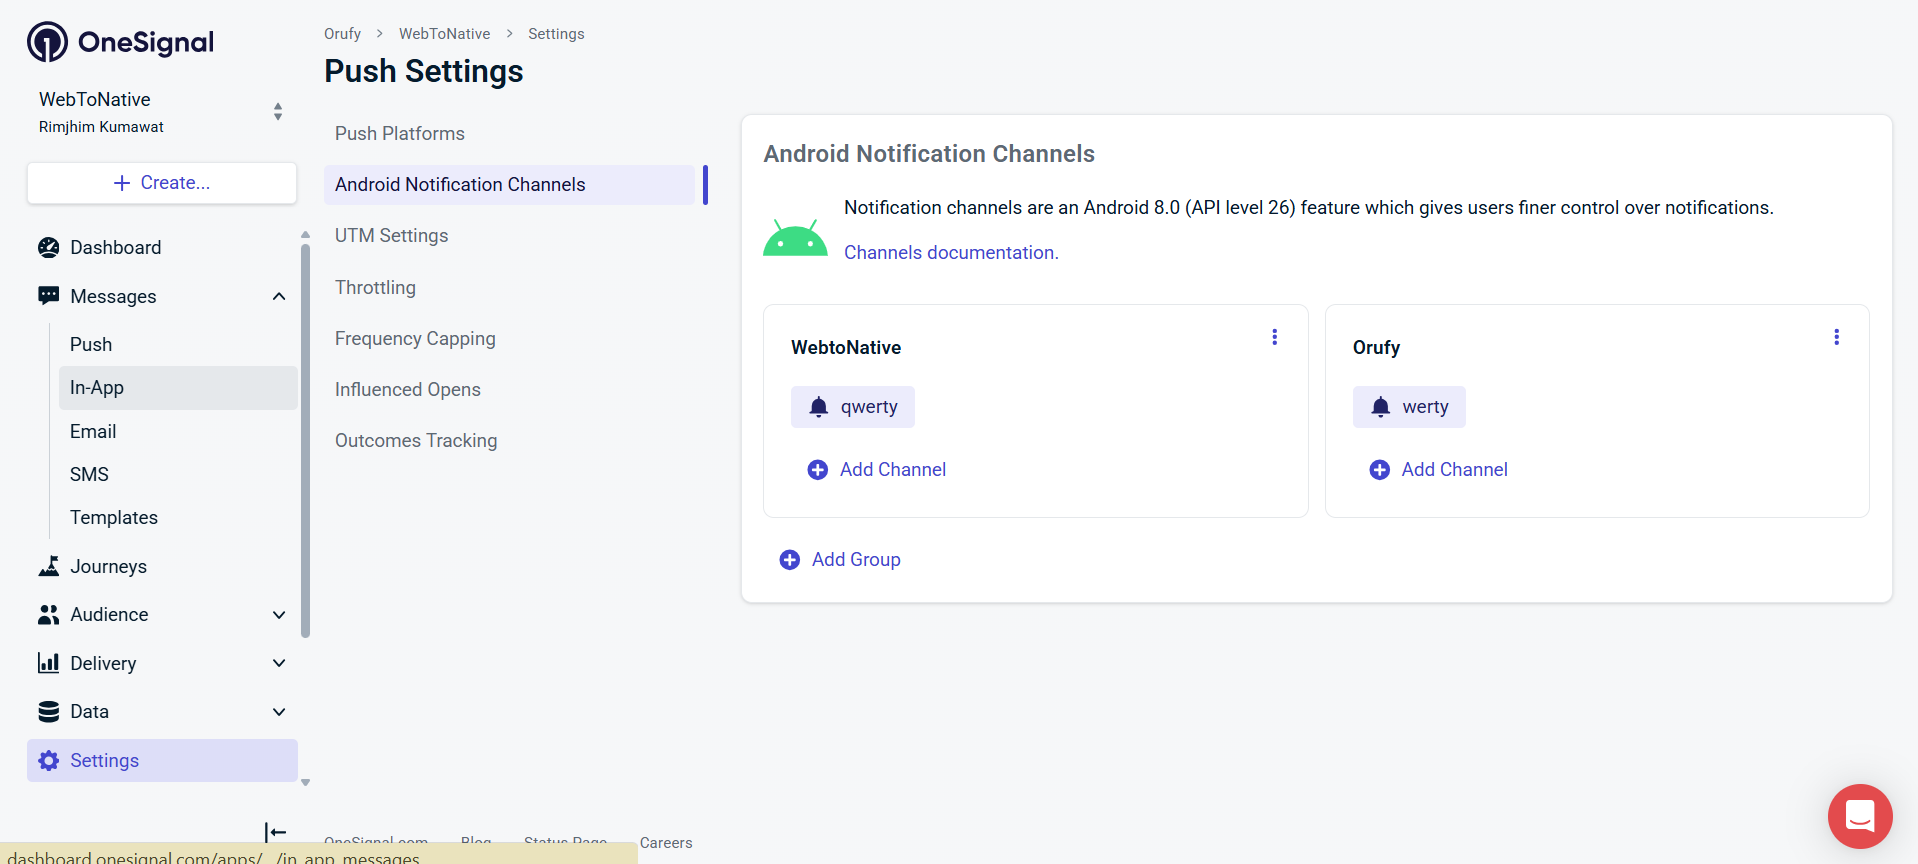Select the Outcomes Tracking tab
This screenshot has height=864, width=1918.
click(509, 440)
